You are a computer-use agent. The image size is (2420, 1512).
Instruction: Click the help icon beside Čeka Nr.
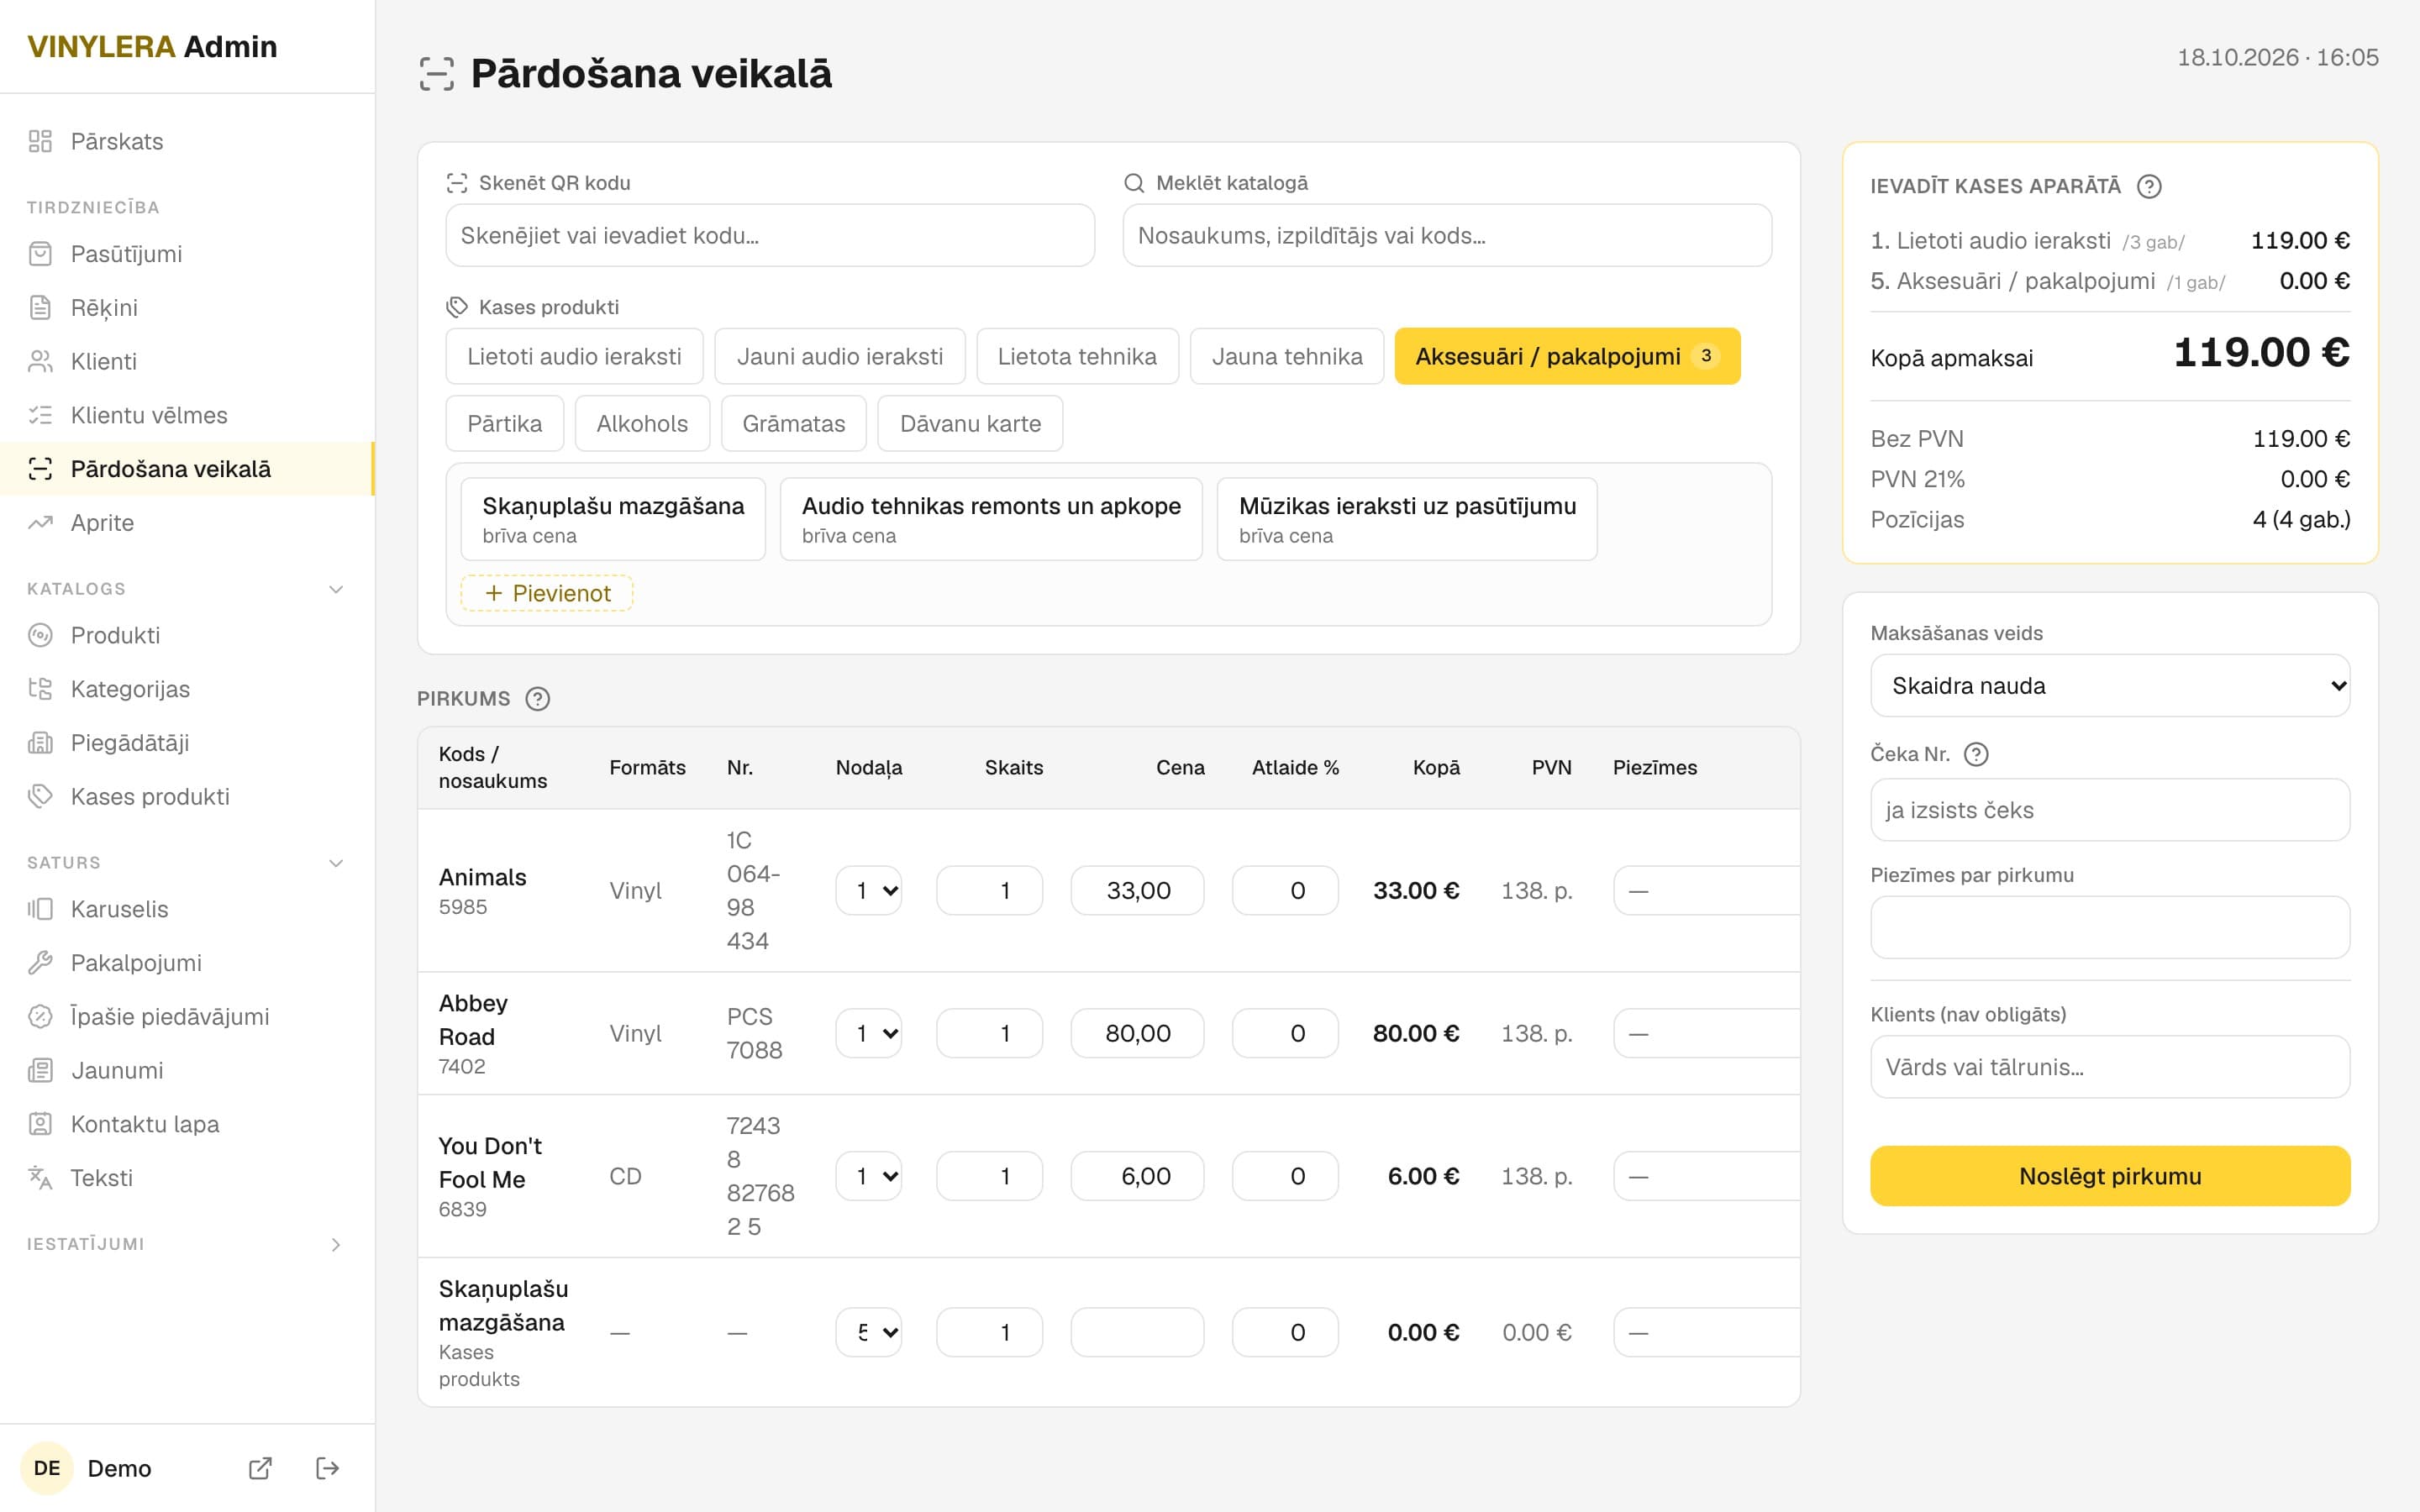pyautogui.click(x=1976, y=754)
